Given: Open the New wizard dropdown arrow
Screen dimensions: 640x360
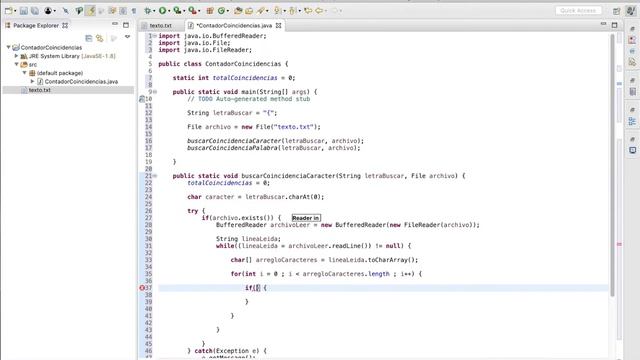Looking at the screenshot, I should tap(15, 11).
